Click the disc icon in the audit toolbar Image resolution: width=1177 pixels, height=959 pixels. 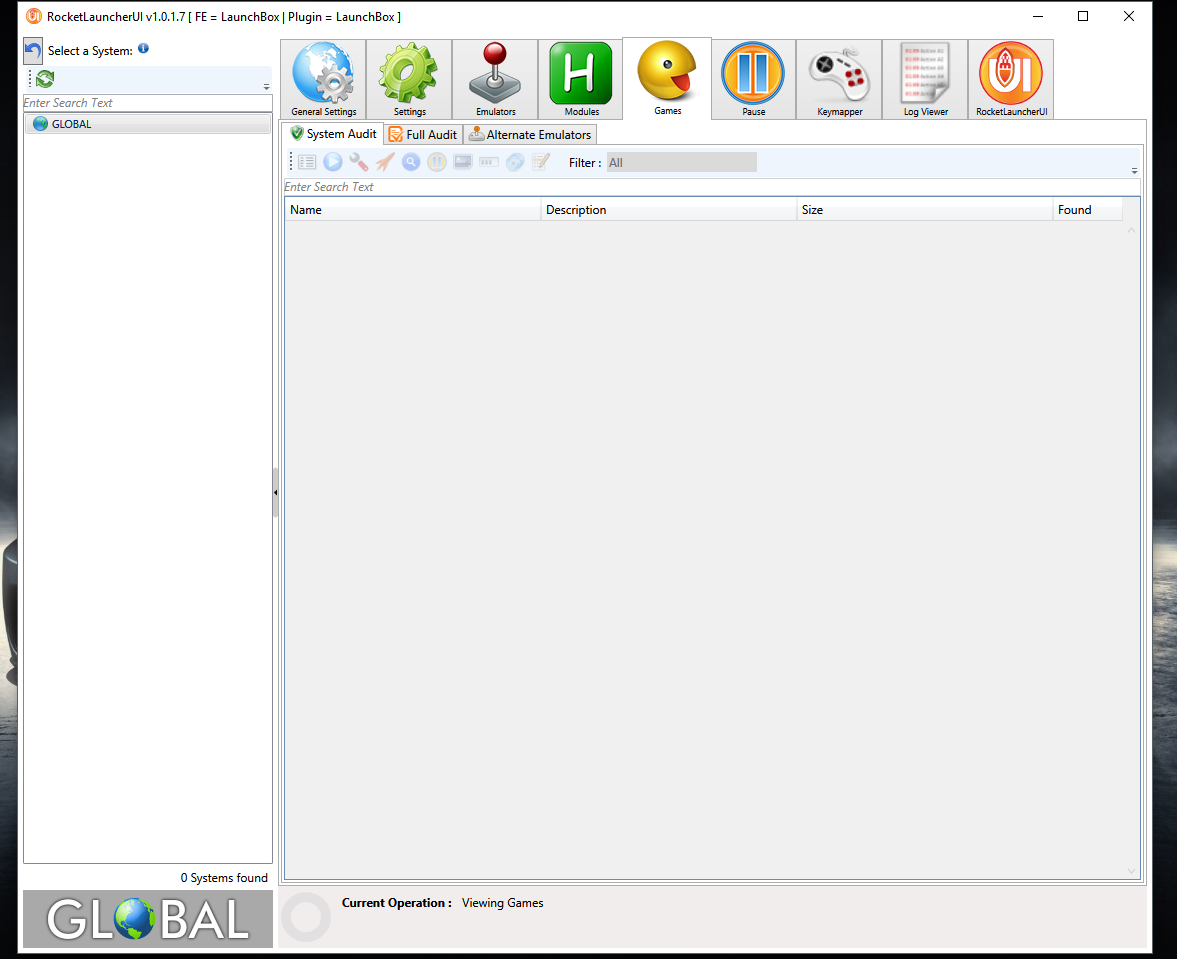point(515,162)
